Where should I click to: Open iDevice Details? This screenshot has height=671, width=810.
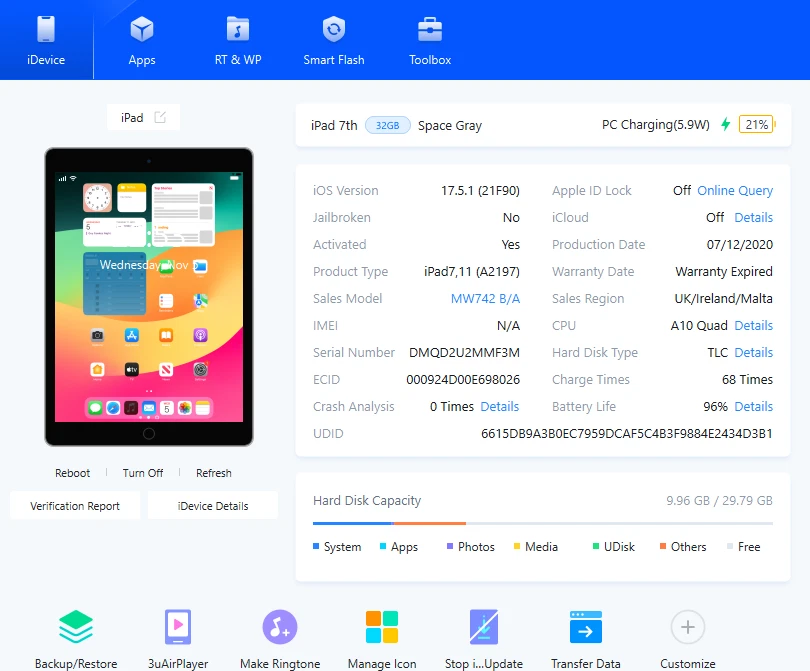(213, 506)
